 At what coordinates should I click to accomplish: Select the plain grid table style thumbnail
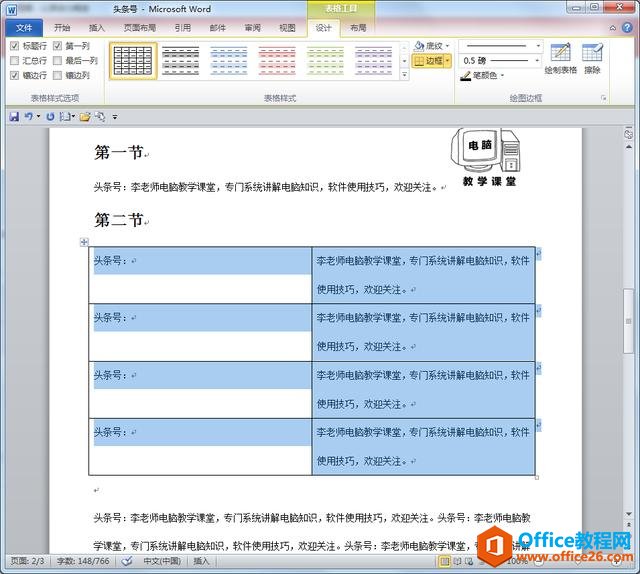click(133, 61)
